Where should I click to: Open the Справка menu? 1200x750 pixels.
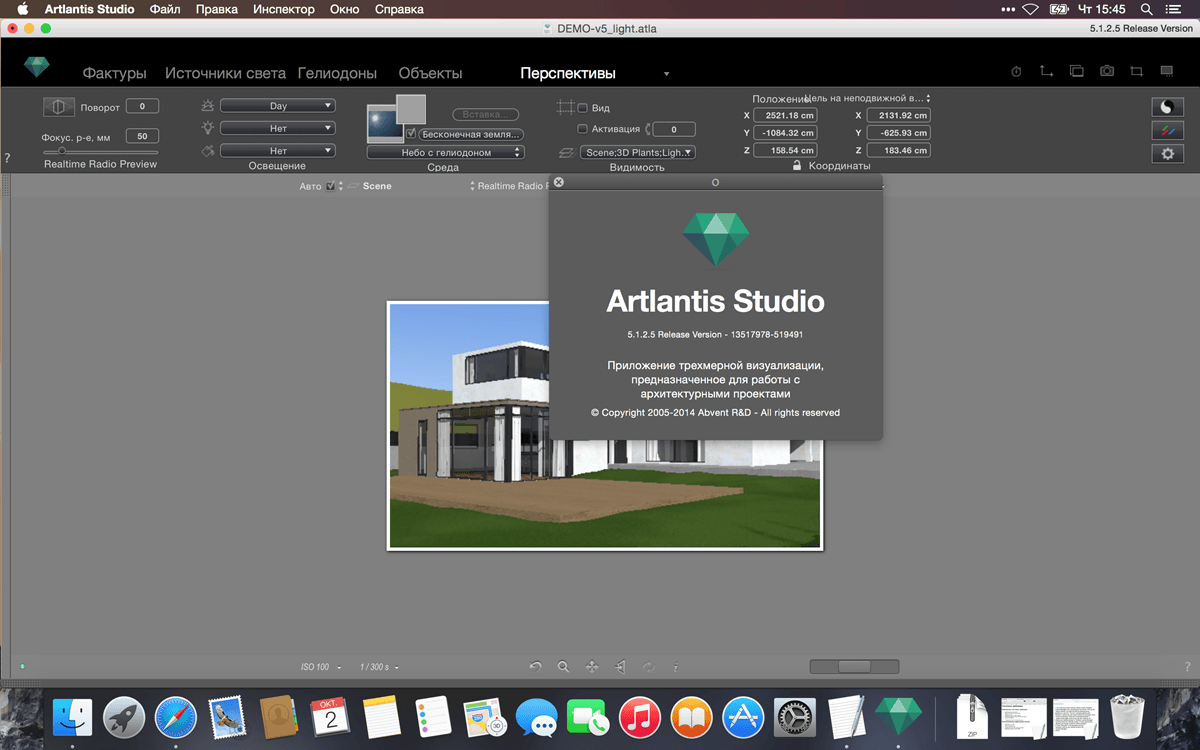pos(398,9)
